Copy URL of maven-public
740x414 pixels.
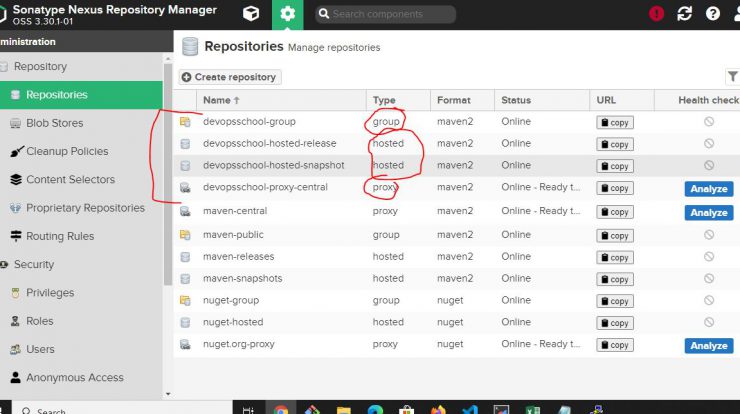coord(614,236)
